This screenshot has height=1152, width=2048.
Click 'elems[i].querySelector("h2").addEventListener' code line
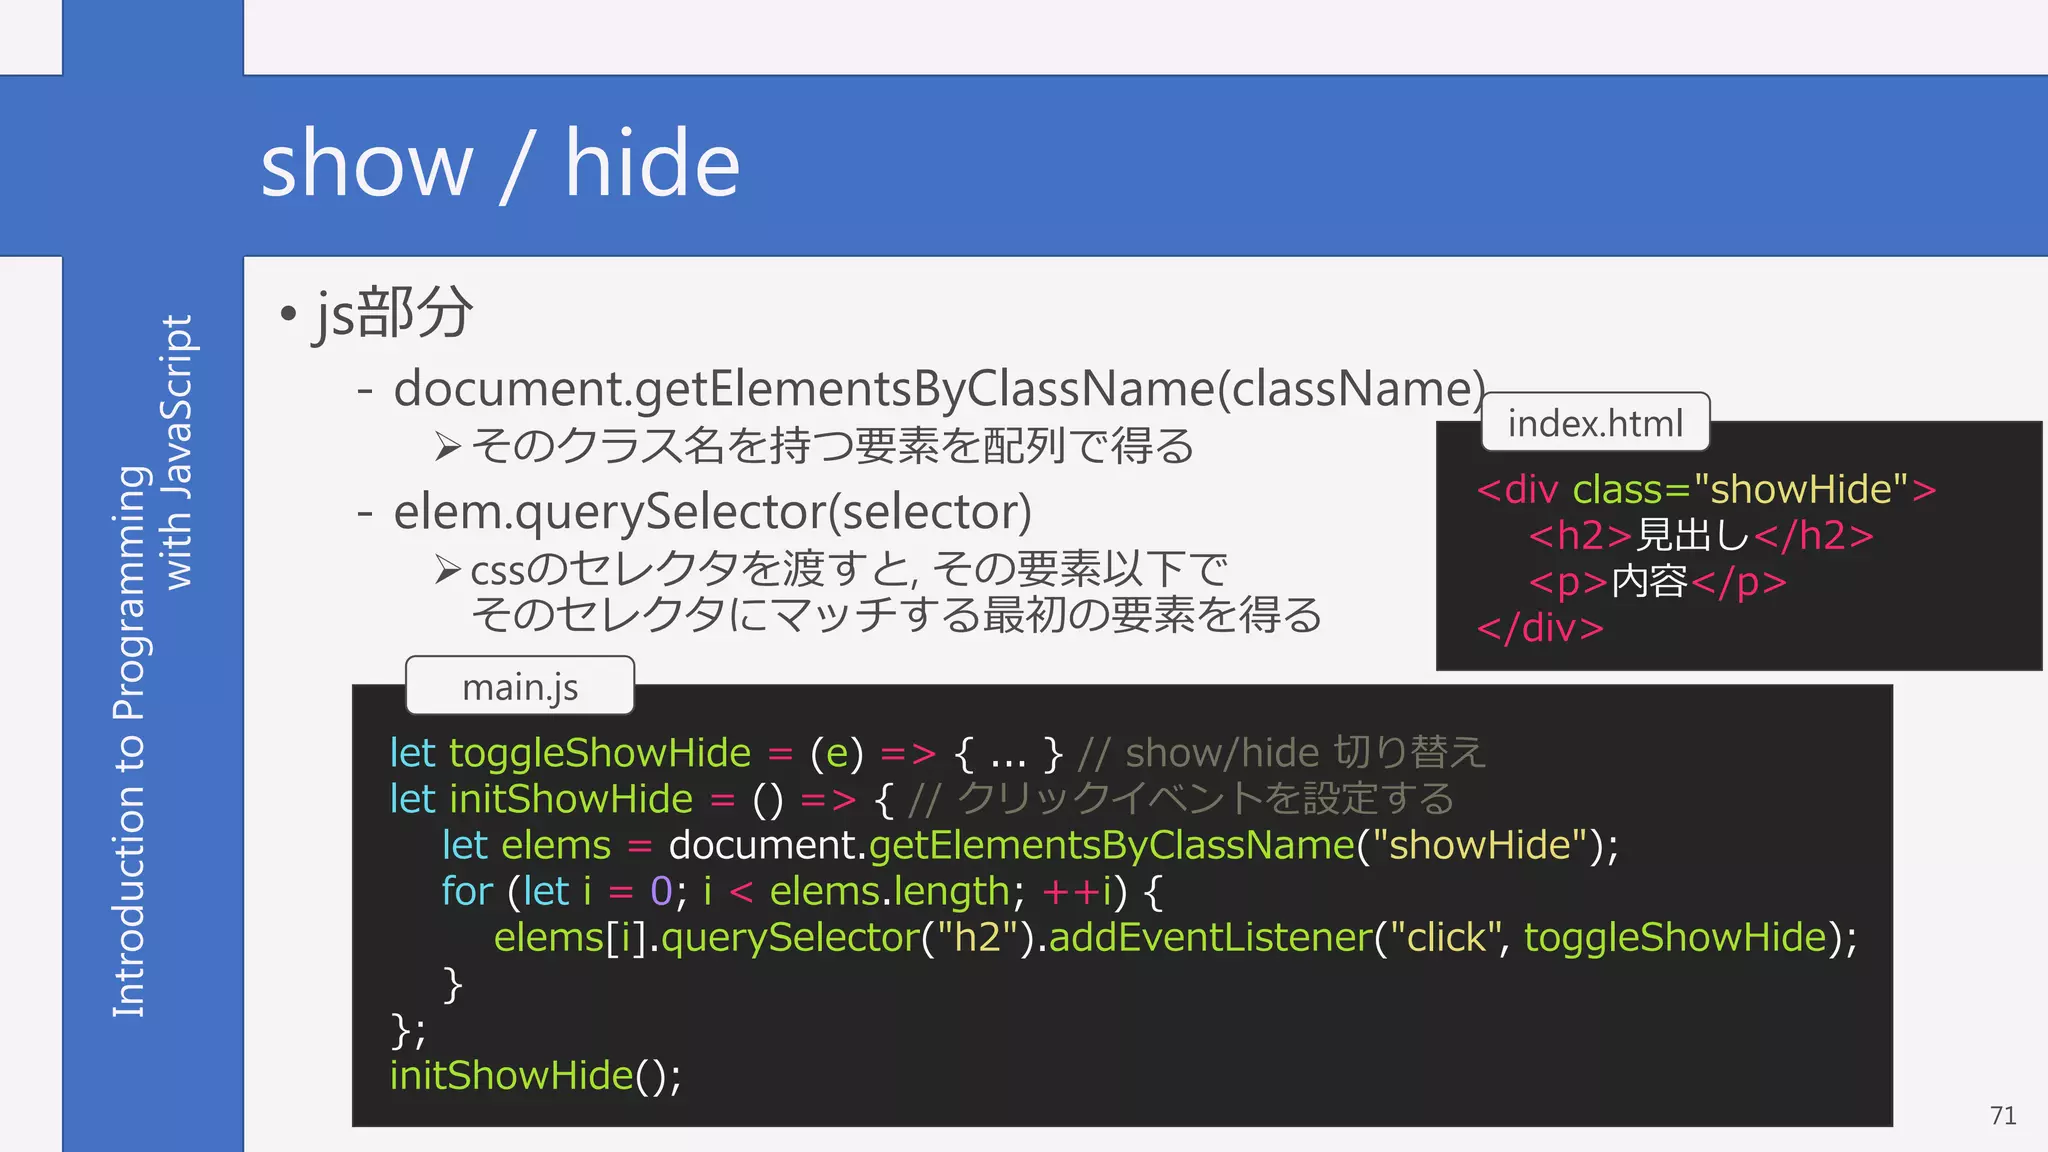point(1175,938)
